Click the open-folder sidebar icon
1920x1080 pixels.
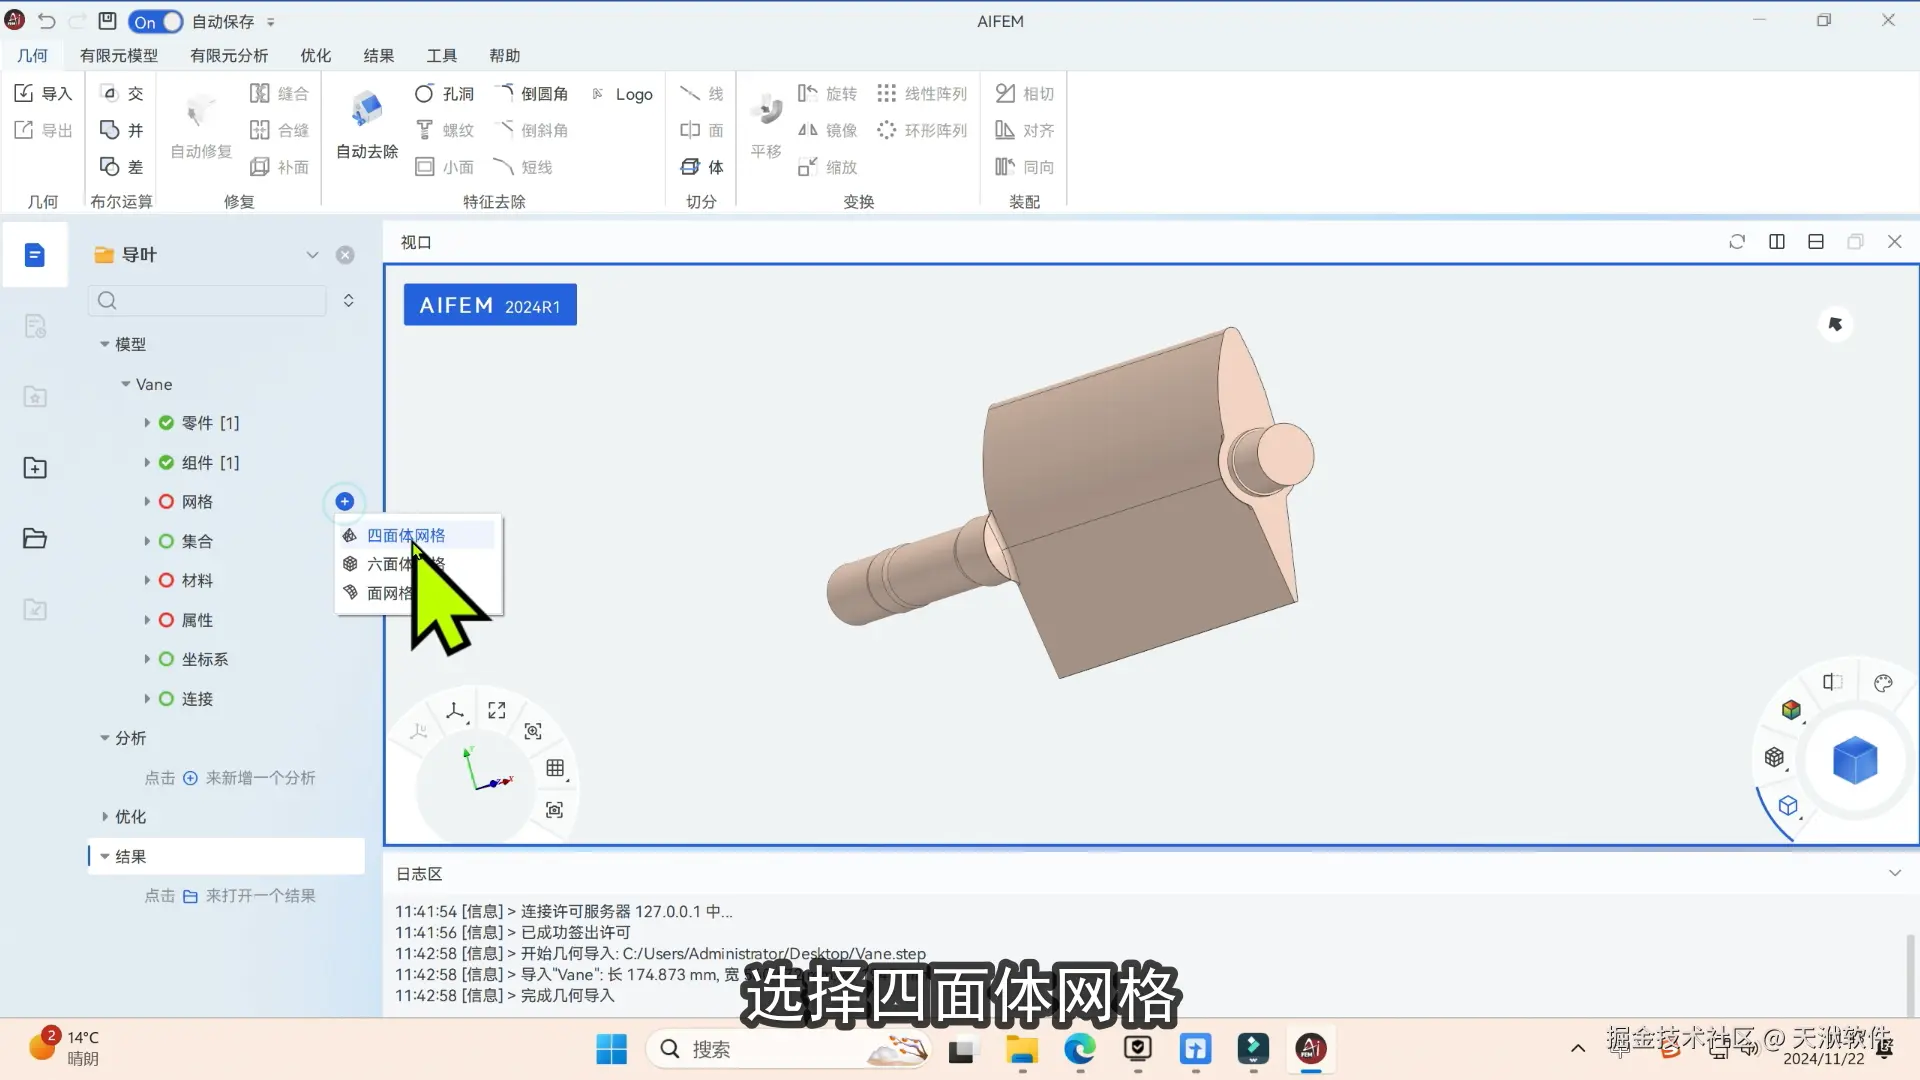[x=35, y=538]
